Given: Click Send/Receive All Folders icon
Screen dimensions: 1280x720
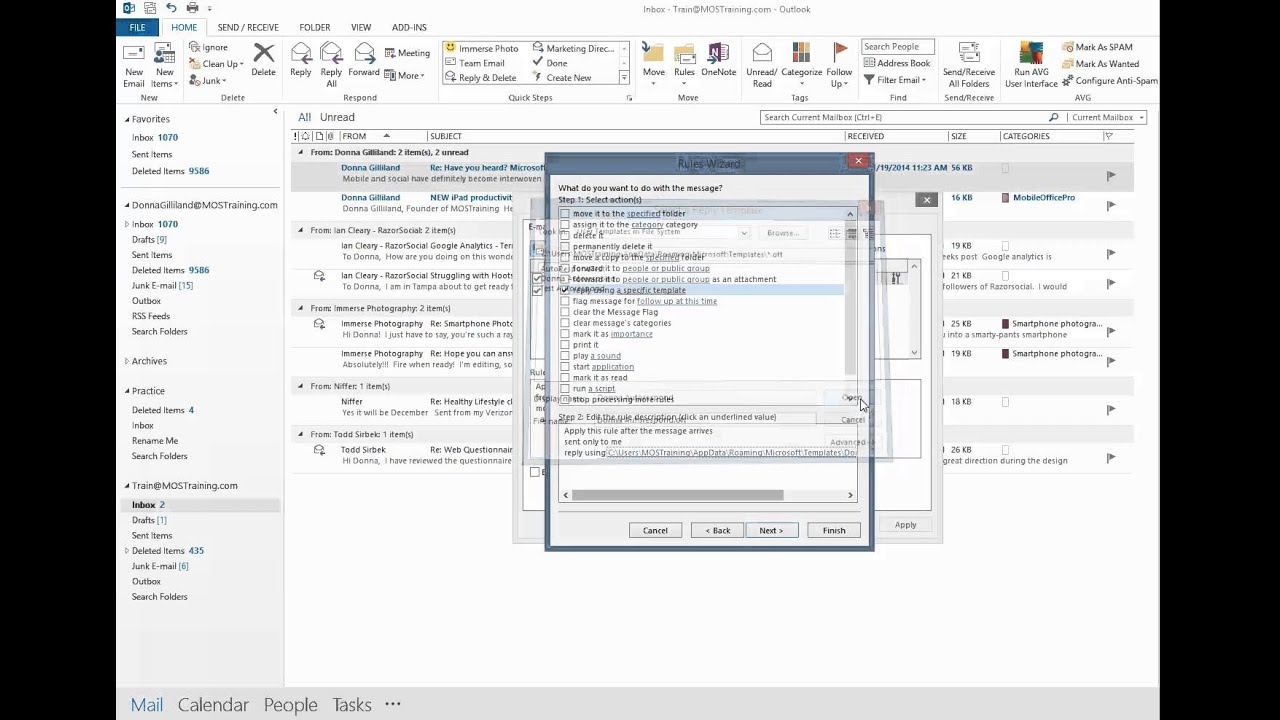Looking at the screenshot, I should [x=969, y=65].
